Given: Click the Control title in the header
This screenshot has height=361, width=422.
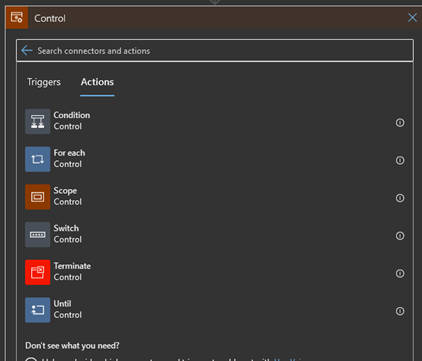Looking at the screenshot, I should click(50, 18).
